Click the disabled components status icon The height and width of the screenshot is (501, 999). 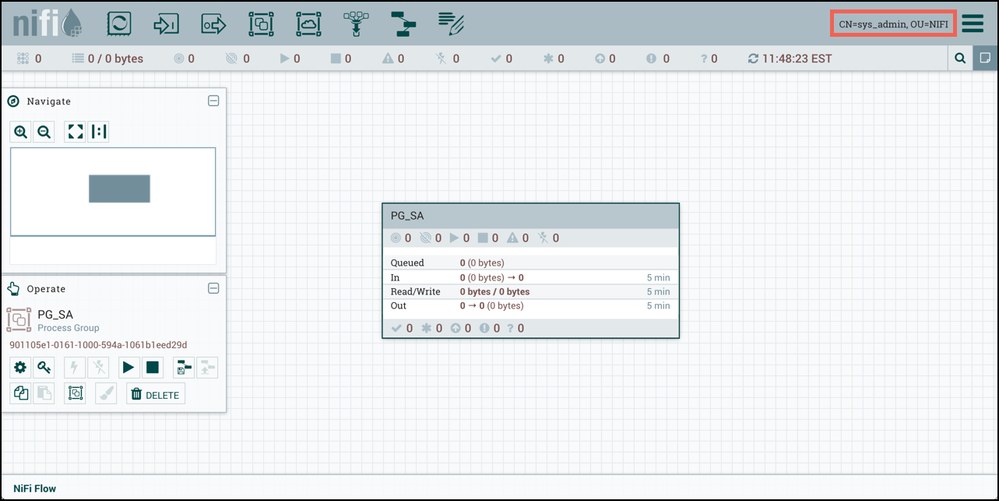pyautogui.click(x=441, y=59)
